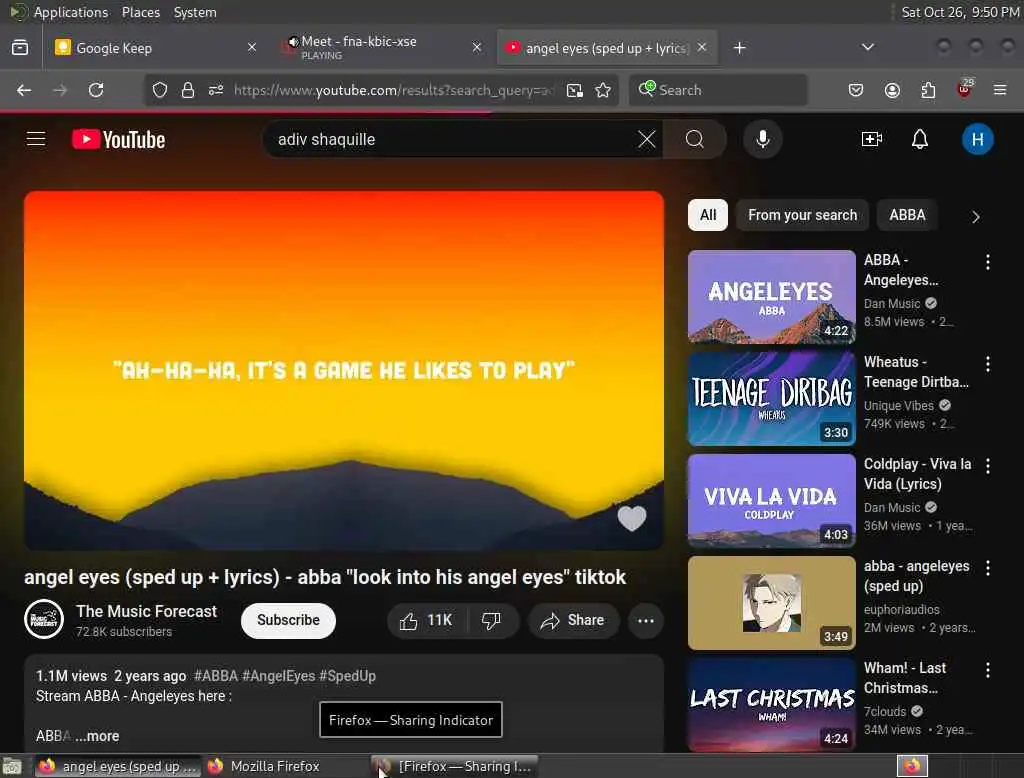Open The Music Forecast channel avatar
Image resolution: width=1024 pixels, height=778 pixels.
coord(44,619)
